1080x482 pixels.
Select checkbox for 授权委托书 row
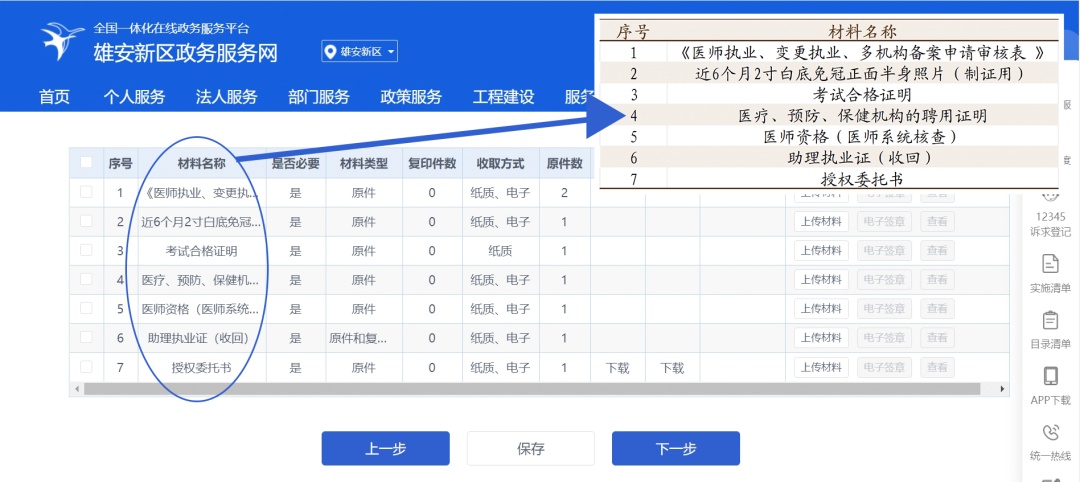pyautogui.click(x=86, y=367)
